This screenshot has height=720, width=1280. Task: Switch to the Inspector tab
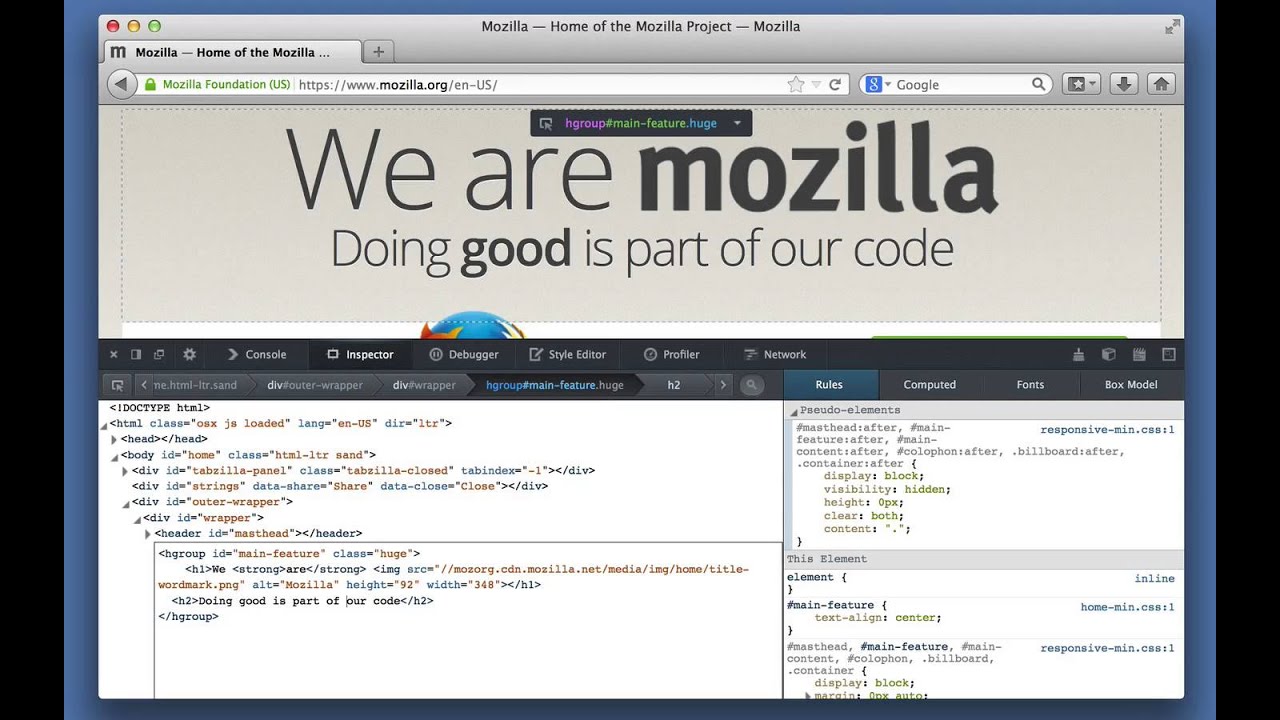pyautogui.click(x=360, y=354)
